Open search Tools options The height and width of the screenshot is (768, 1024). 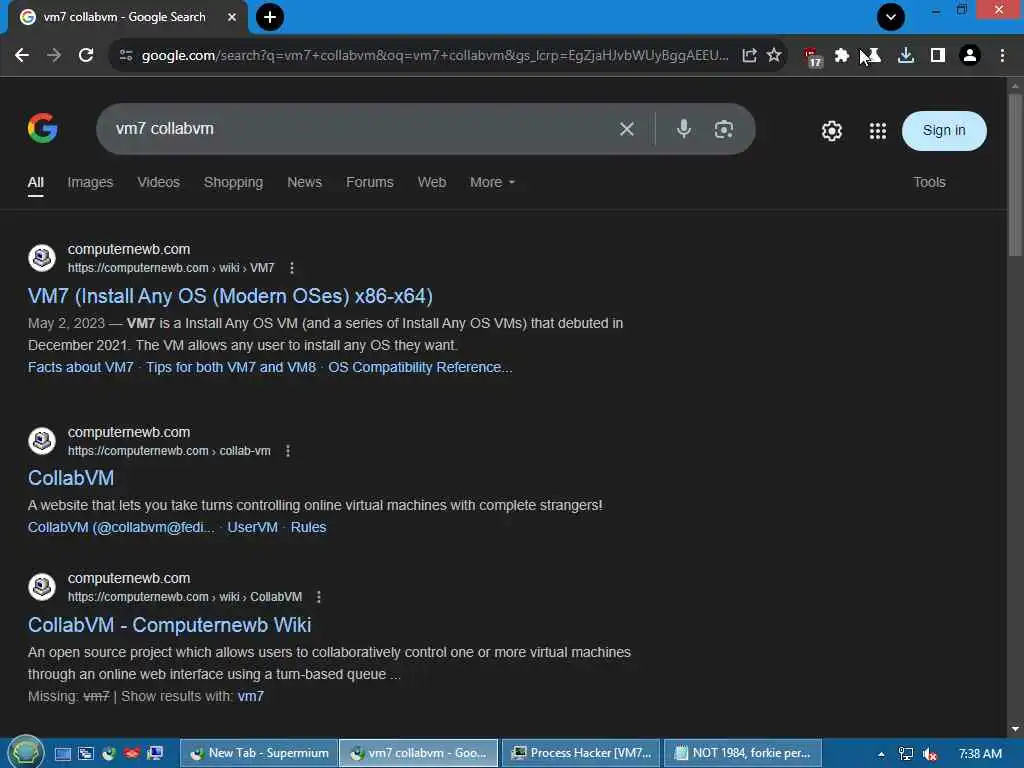pos(929,182)
